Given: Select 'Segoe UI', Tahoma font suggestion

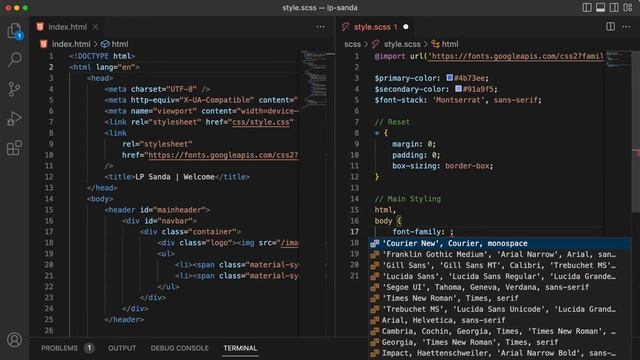Looking at the screenshot, I should tap(500, 287).
